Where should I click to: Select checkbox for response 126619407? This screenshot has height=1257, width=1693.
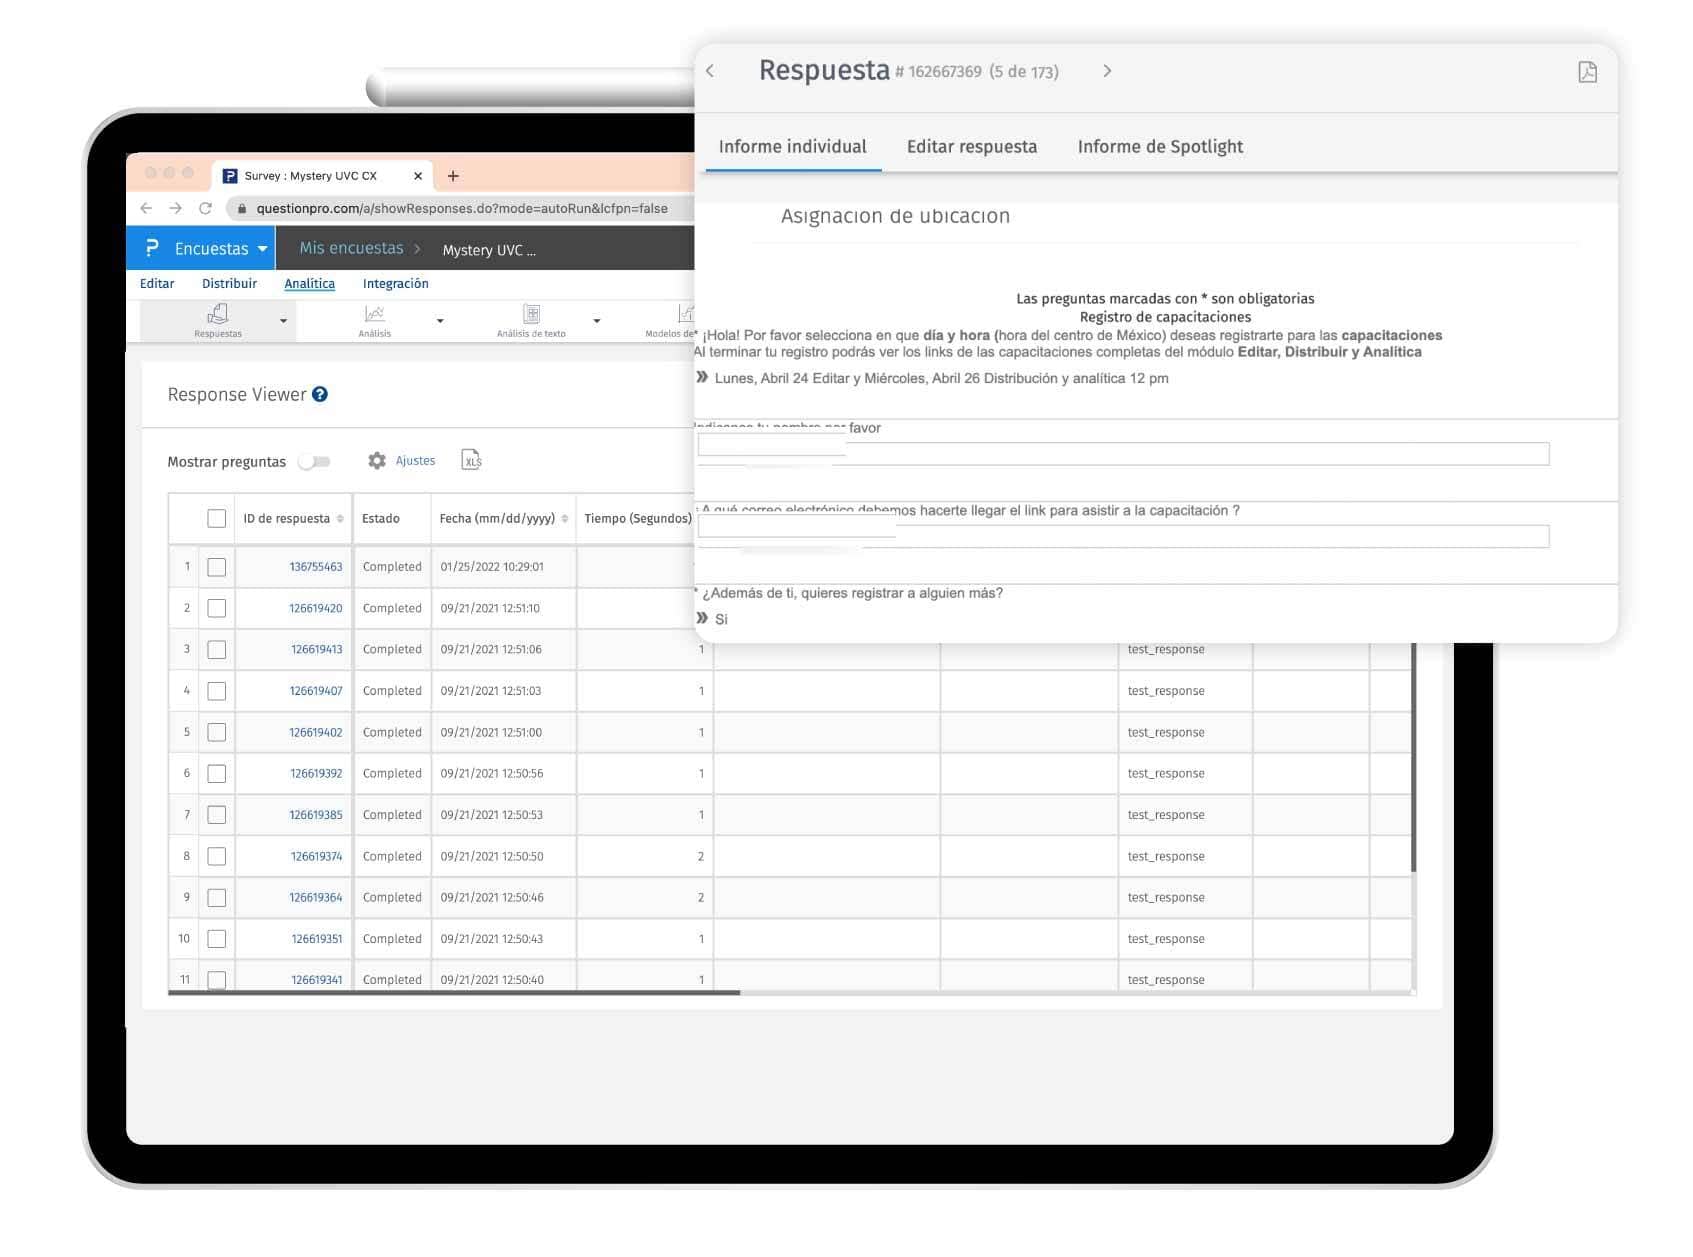click(x=216, y=691)
